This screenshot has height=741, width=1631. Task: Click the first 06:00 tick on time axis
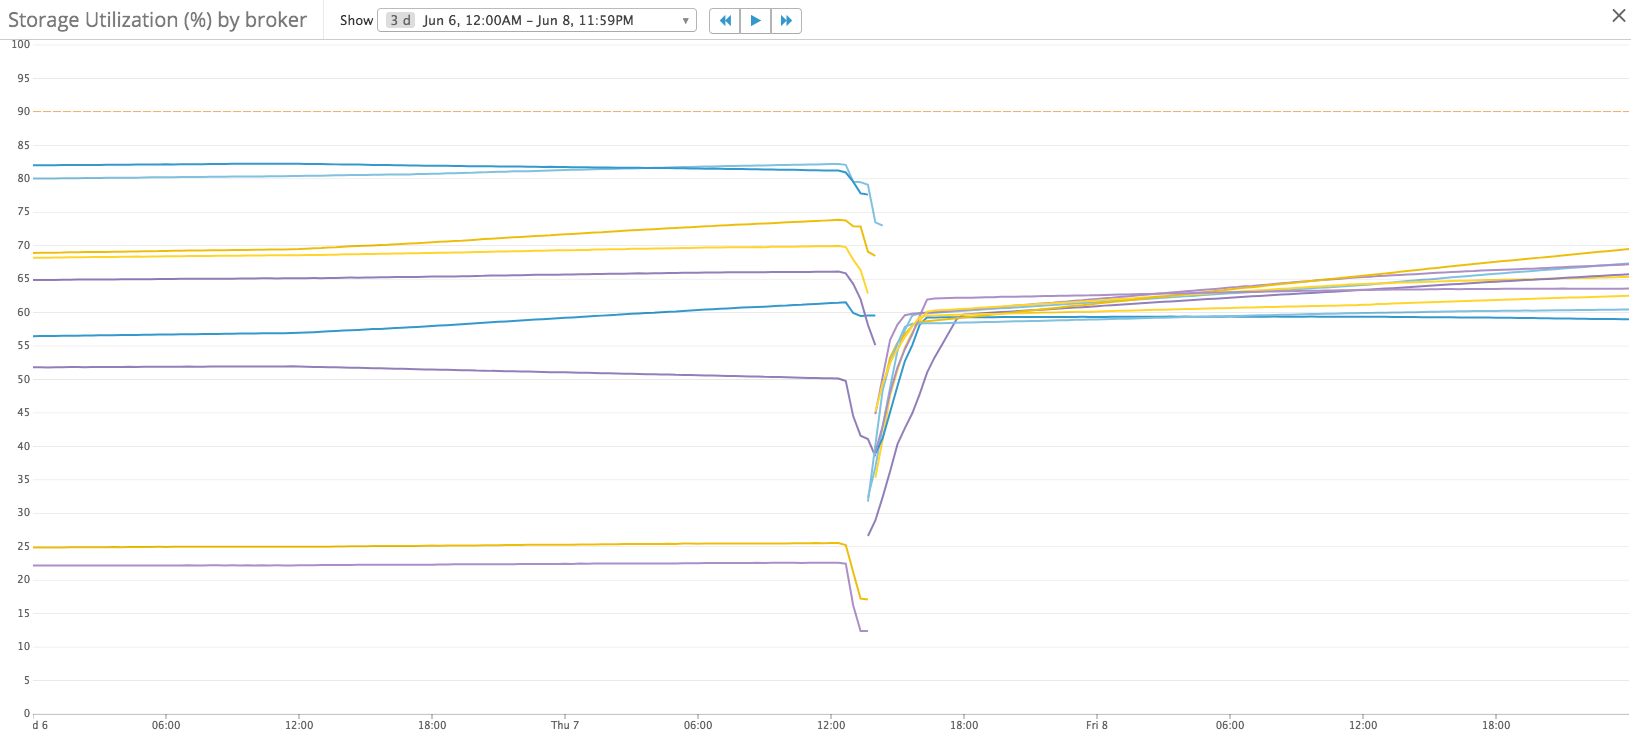tap(166, 725)
